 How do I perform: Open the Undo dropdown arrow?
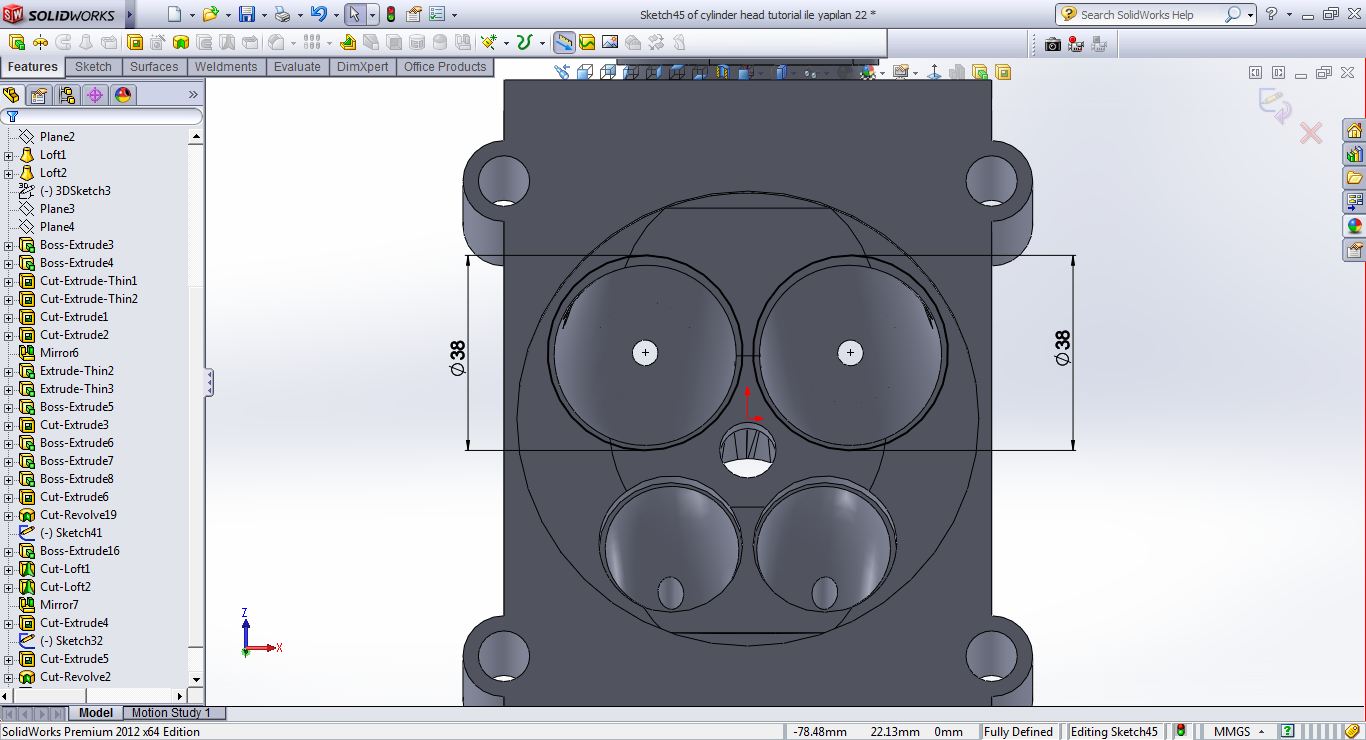tap(335, 15)
